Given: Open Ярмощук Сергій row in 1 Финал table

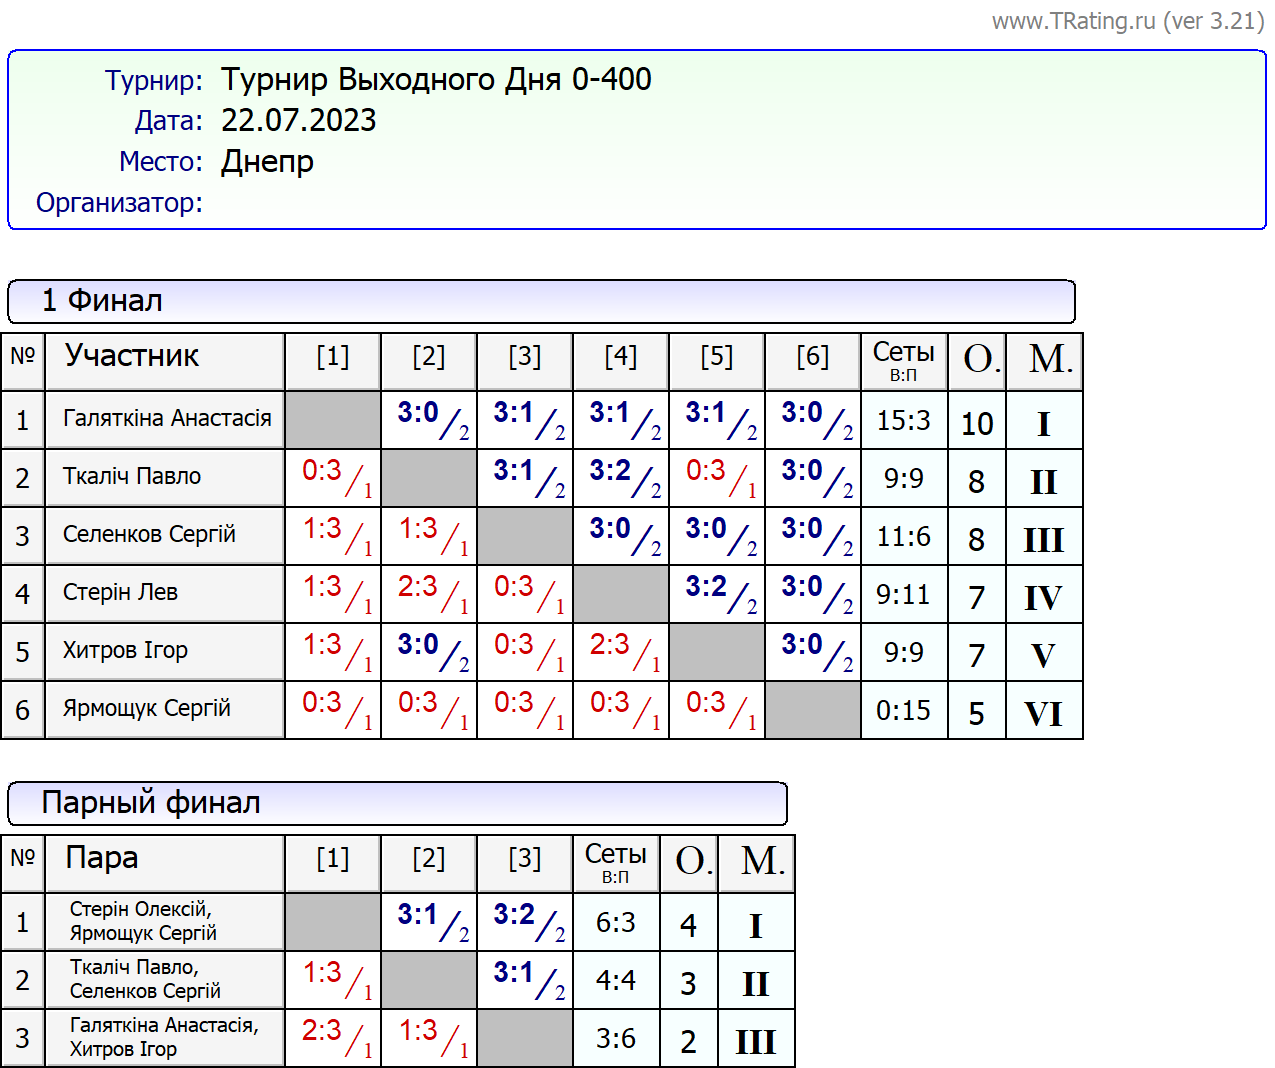Looking at the screenshot, I should [146, 709].
